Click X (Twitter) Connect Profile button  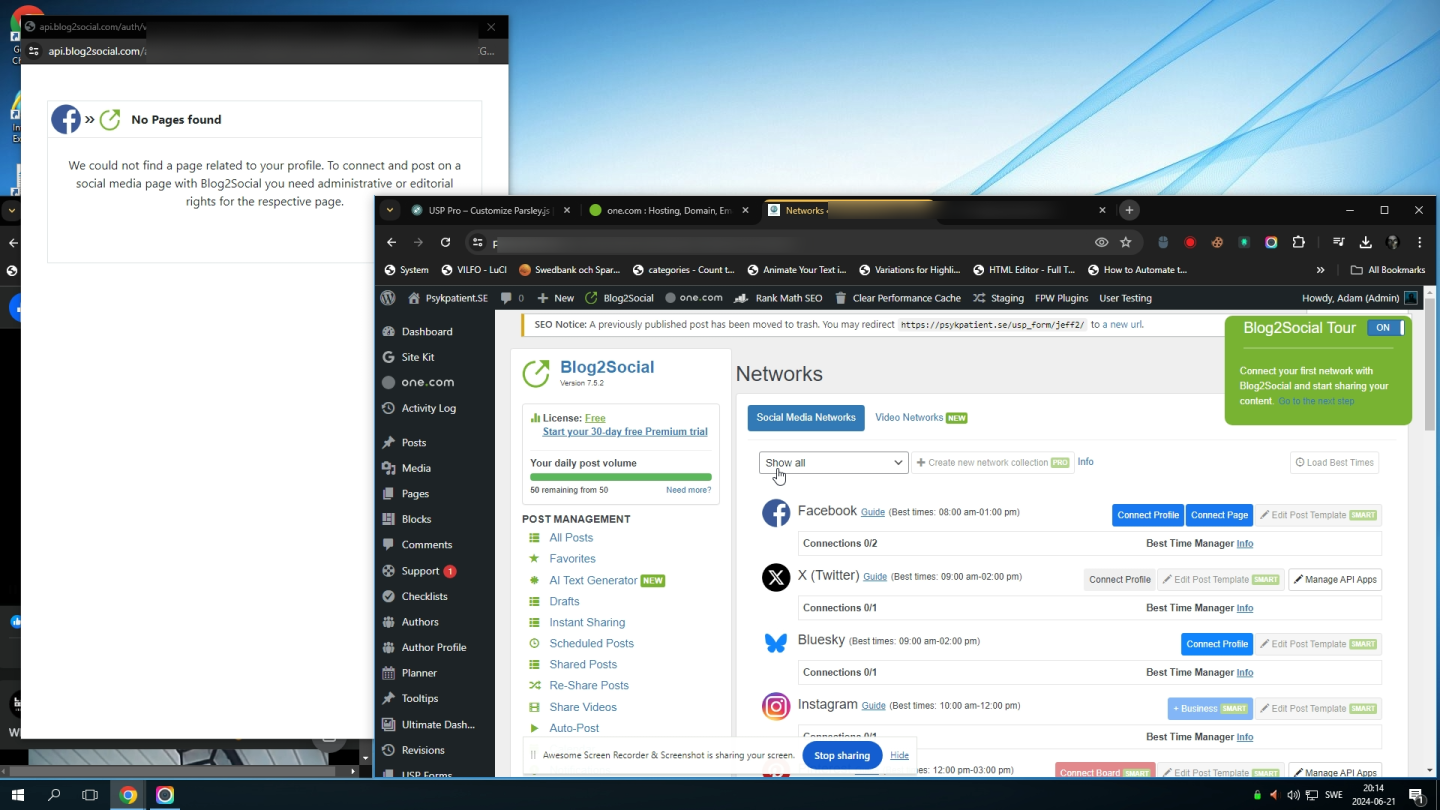tap(1120, 579)
